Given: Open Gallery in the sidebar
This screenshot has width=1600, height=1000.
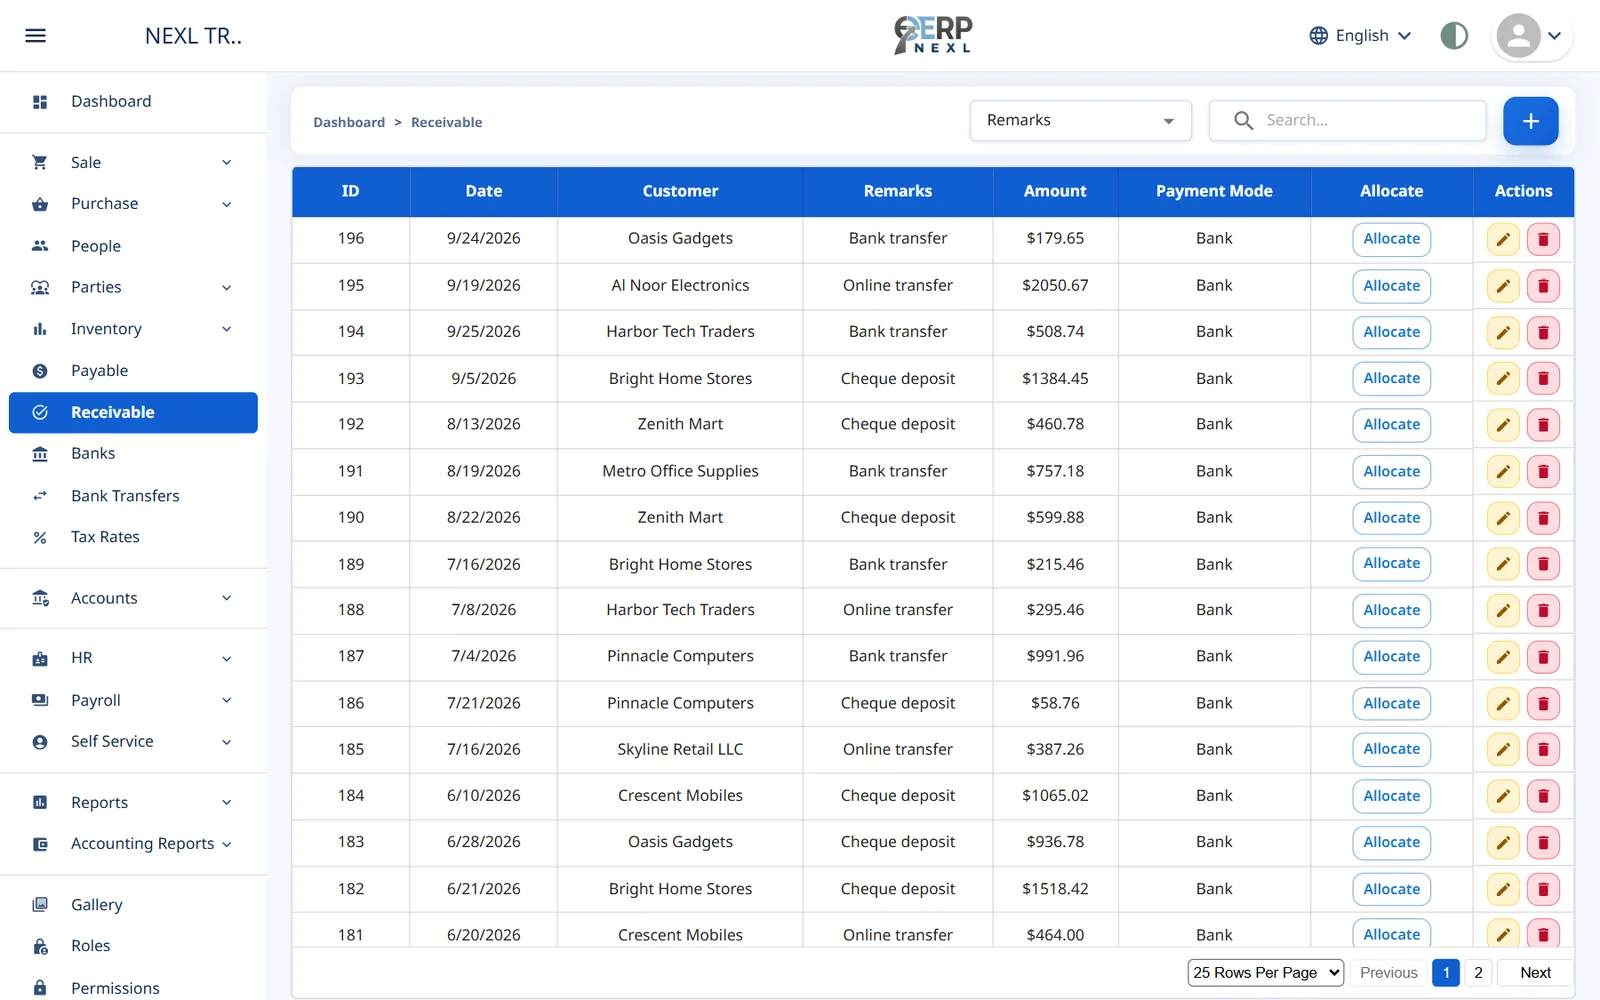Looking at the screenshot, I should click(133, 905).
